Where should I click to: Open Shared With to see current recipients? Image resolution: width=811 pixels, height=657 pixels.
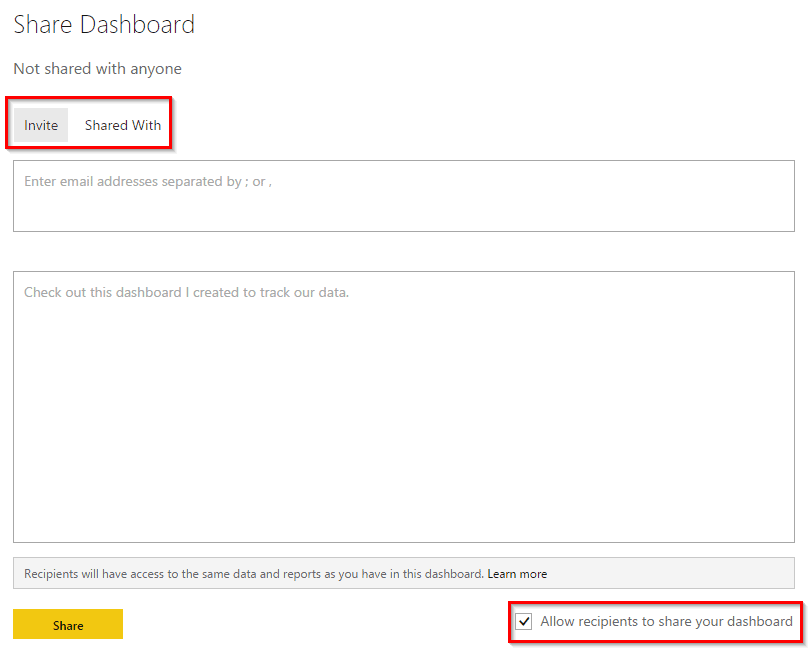click(x=122, y=125)
